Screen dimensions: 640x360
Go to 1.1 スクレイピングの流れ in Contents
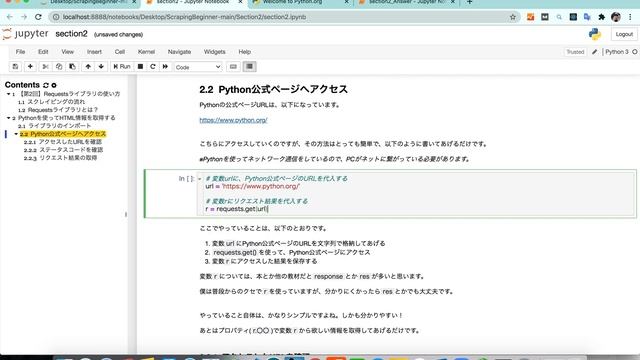coord(51,102)
